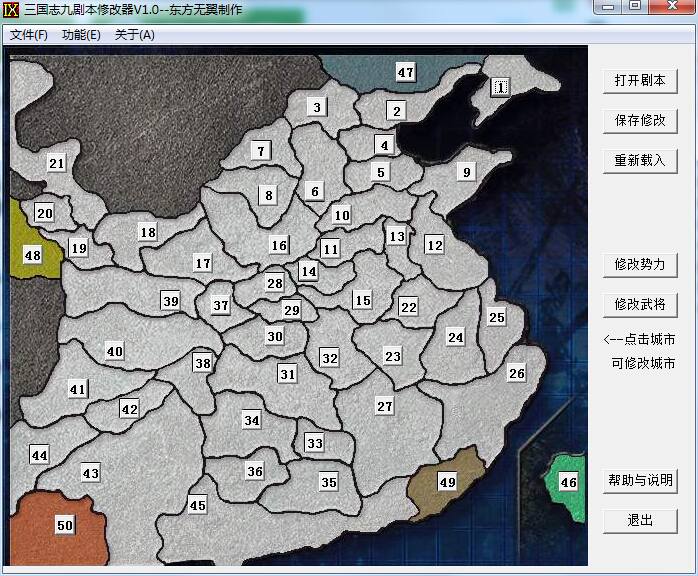Select city 2 on the map
This screenshot has height=576, width=698.
(x=396, y=111)
